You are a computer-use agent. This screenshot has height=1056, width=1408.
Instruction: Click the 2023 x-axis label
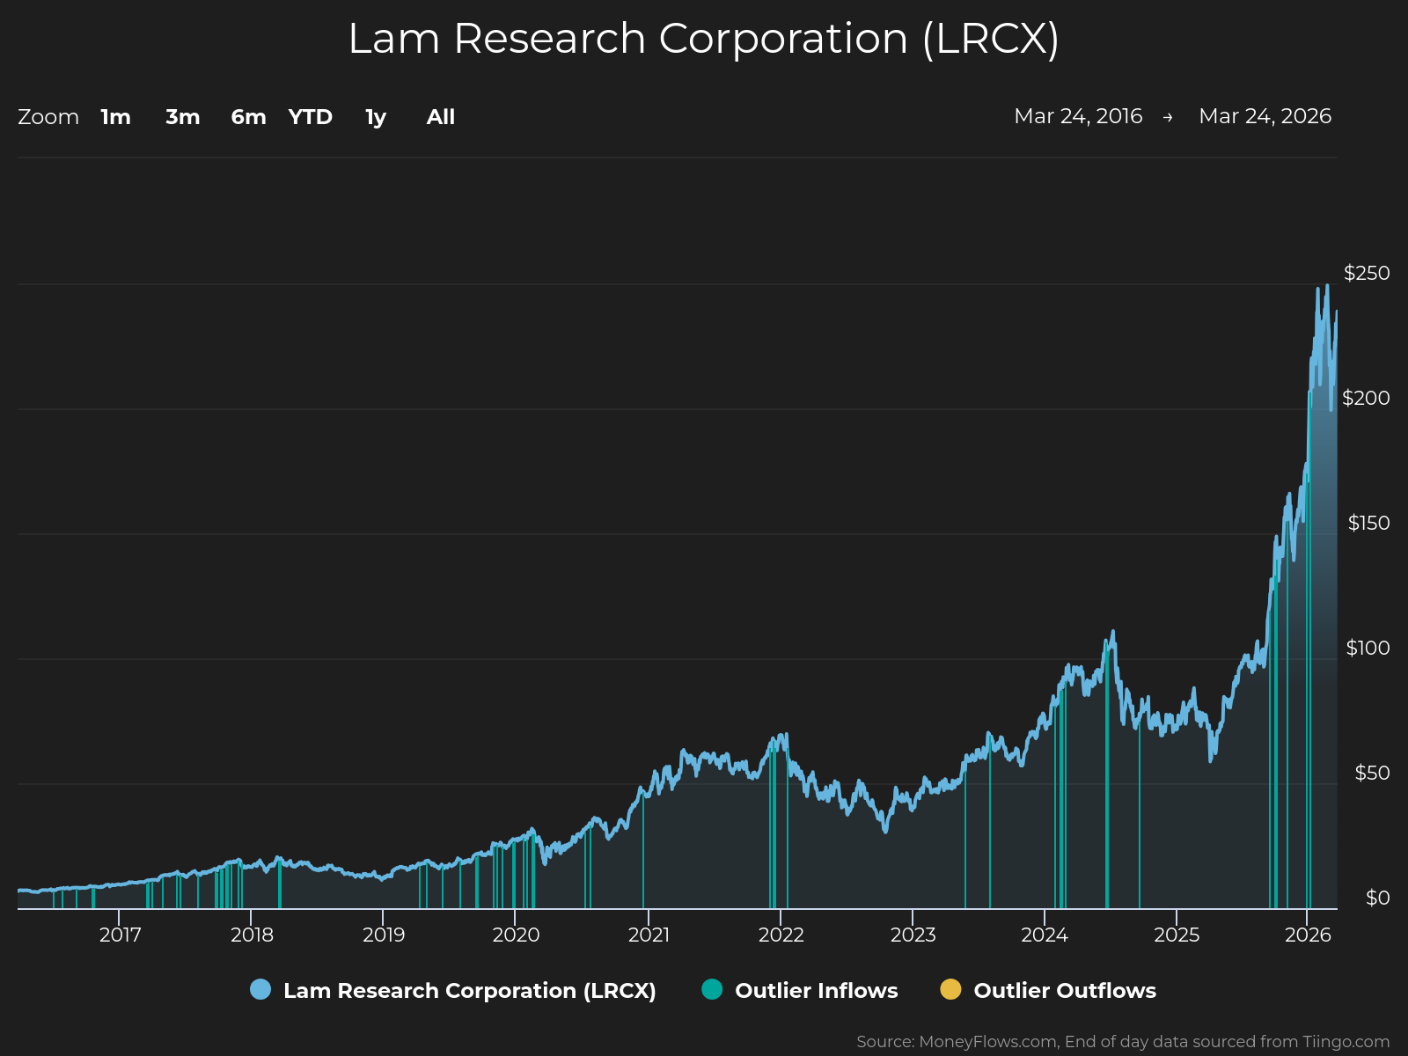pyautogui.click(x=913, y=935)
